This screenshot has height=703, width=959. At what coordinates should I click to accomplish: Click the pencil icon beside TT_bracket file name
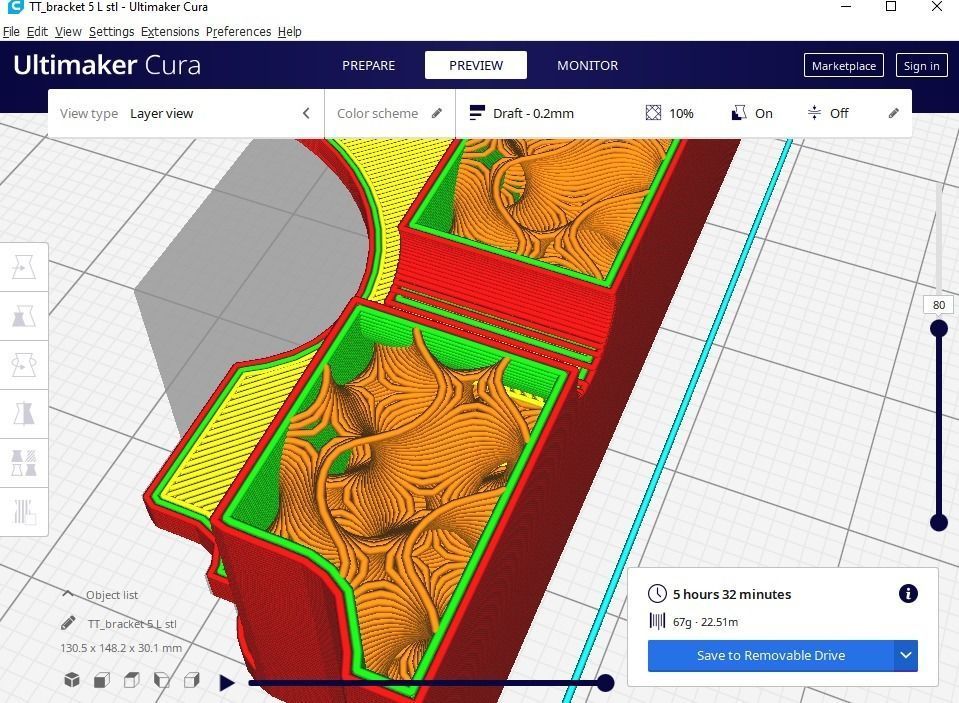[x=68, y=623]
